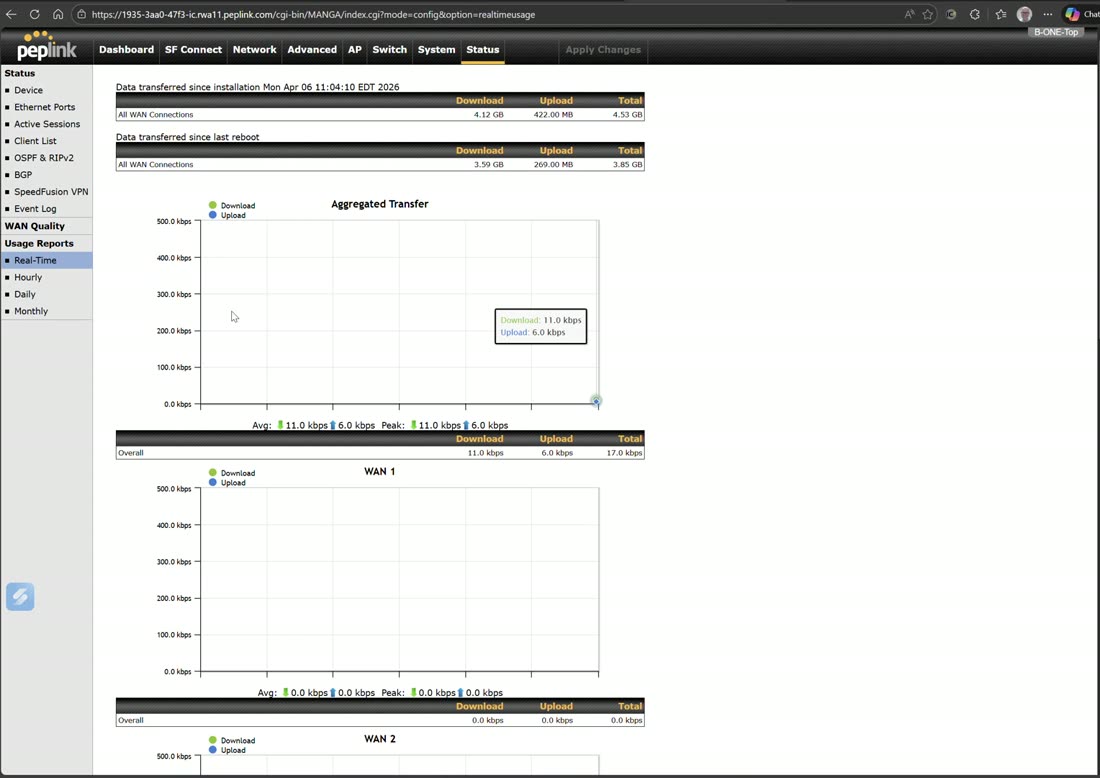Open Client List in the sidebar
Viewport: 1100px width, 778px height.
(35, 141)
